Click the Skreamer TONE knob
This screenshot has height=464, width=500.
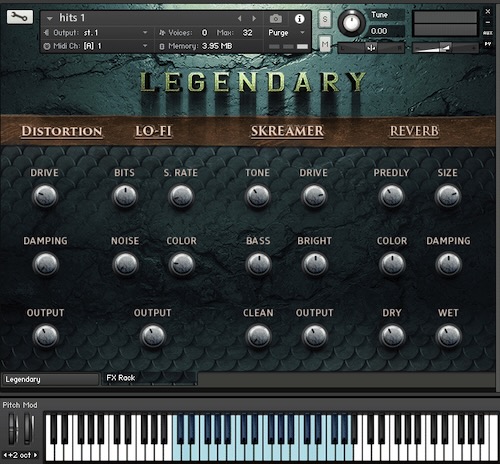(258, 196)
